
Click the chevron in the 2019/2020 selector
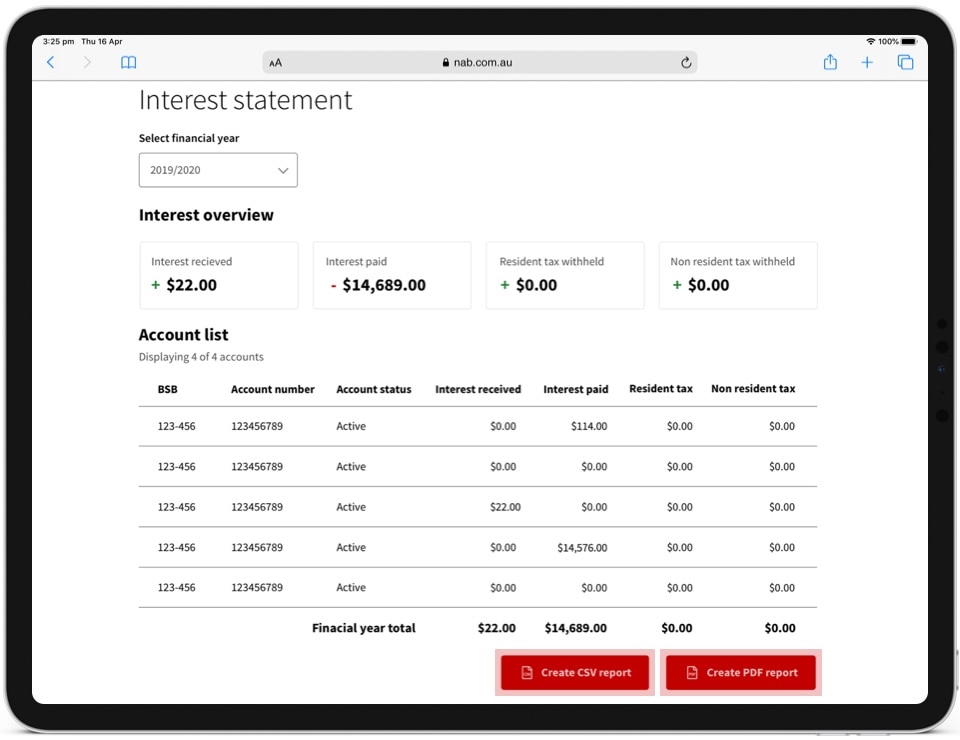(x=283, y=171)
